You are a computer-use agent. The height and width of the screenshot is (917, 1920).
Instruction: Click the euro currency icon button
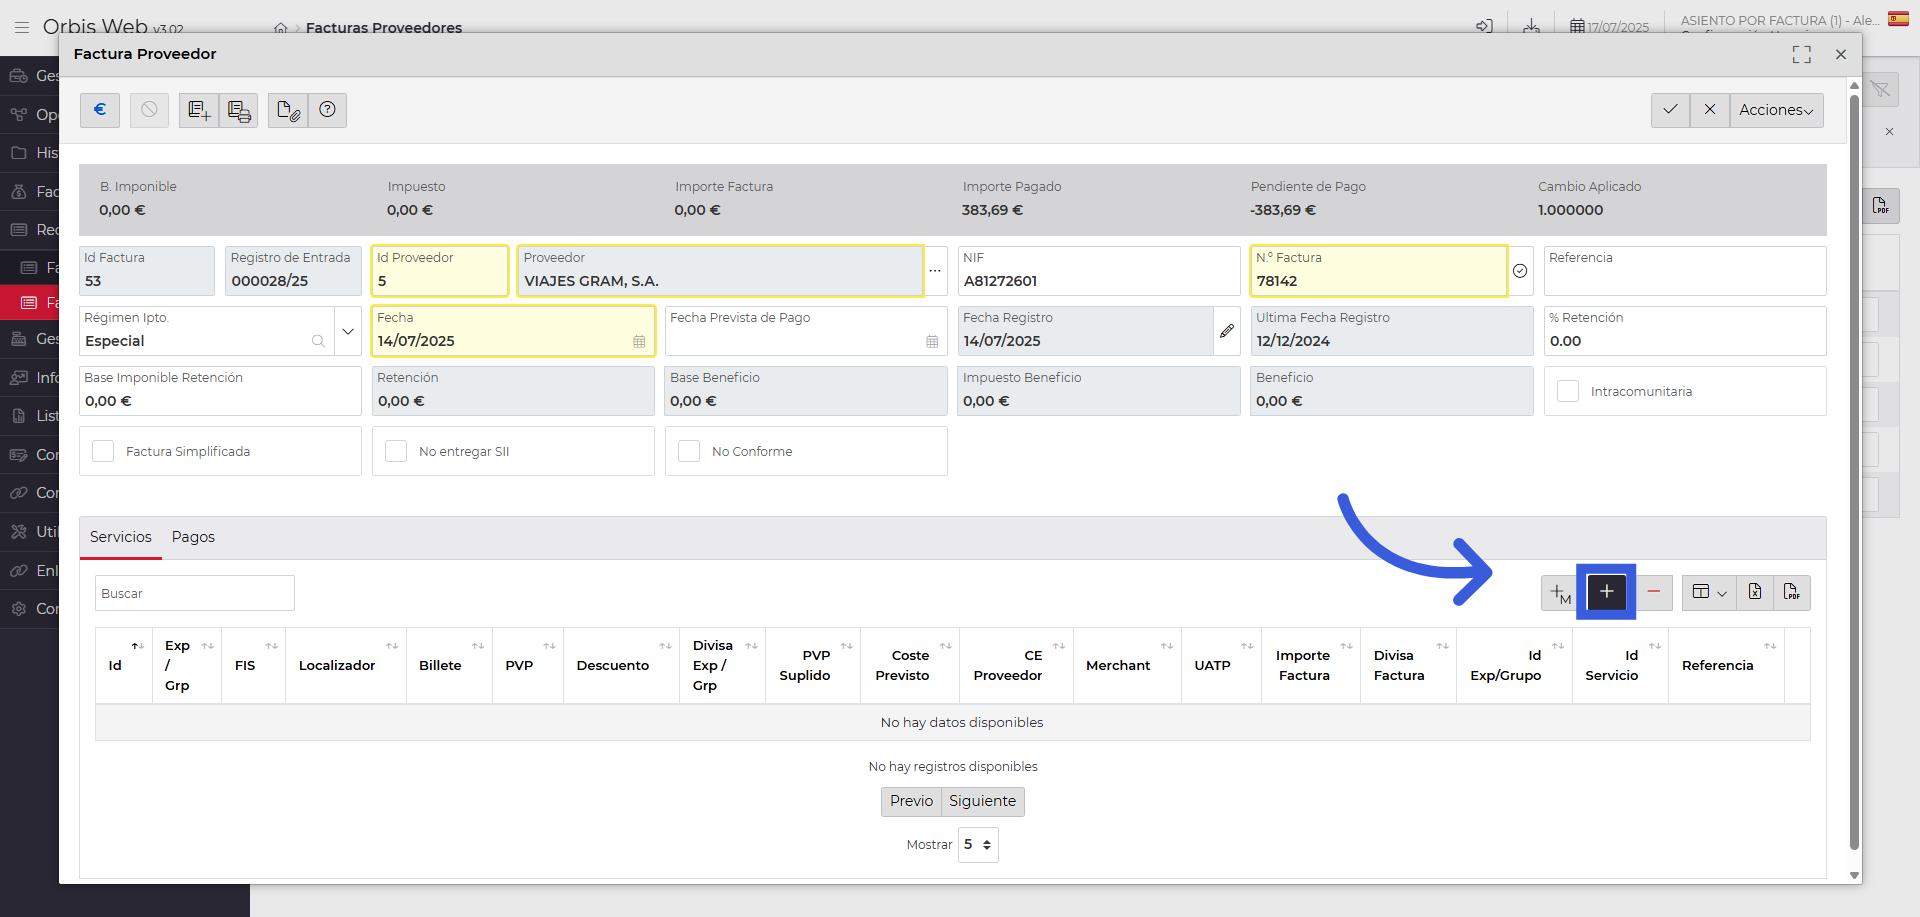click(100, 110)
